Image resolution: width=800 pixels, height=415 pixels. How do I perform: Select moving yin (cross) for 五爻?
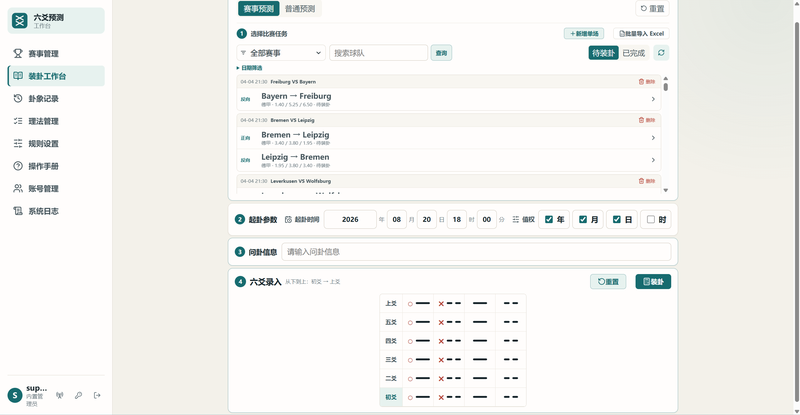(449, 322)
